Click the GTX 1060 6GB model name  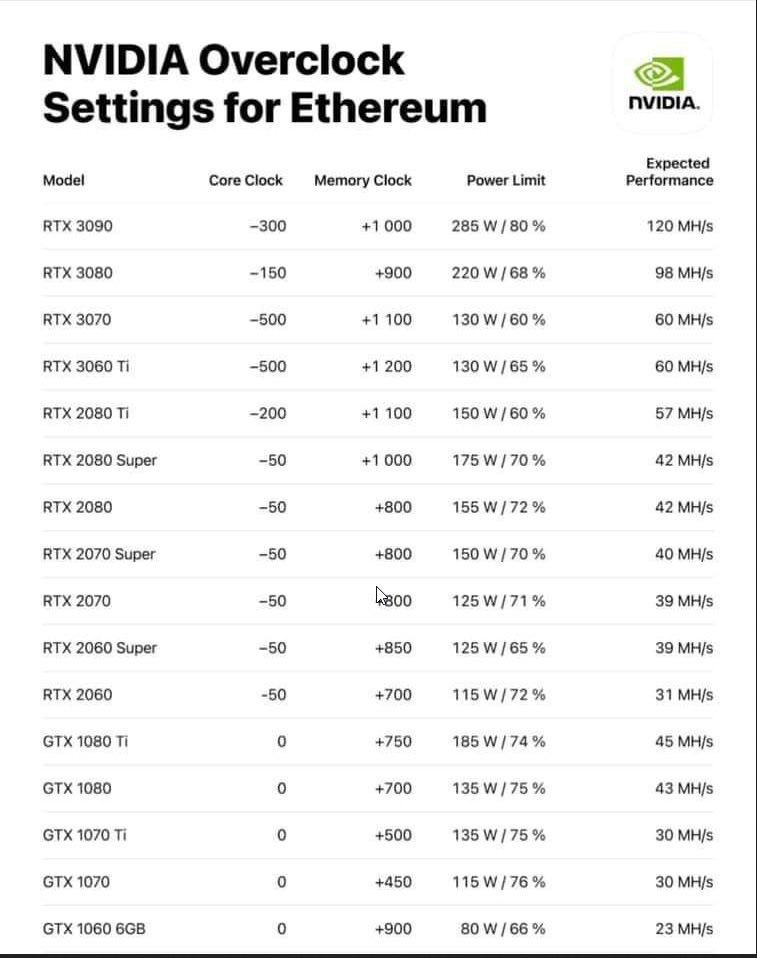coord(94,929)
